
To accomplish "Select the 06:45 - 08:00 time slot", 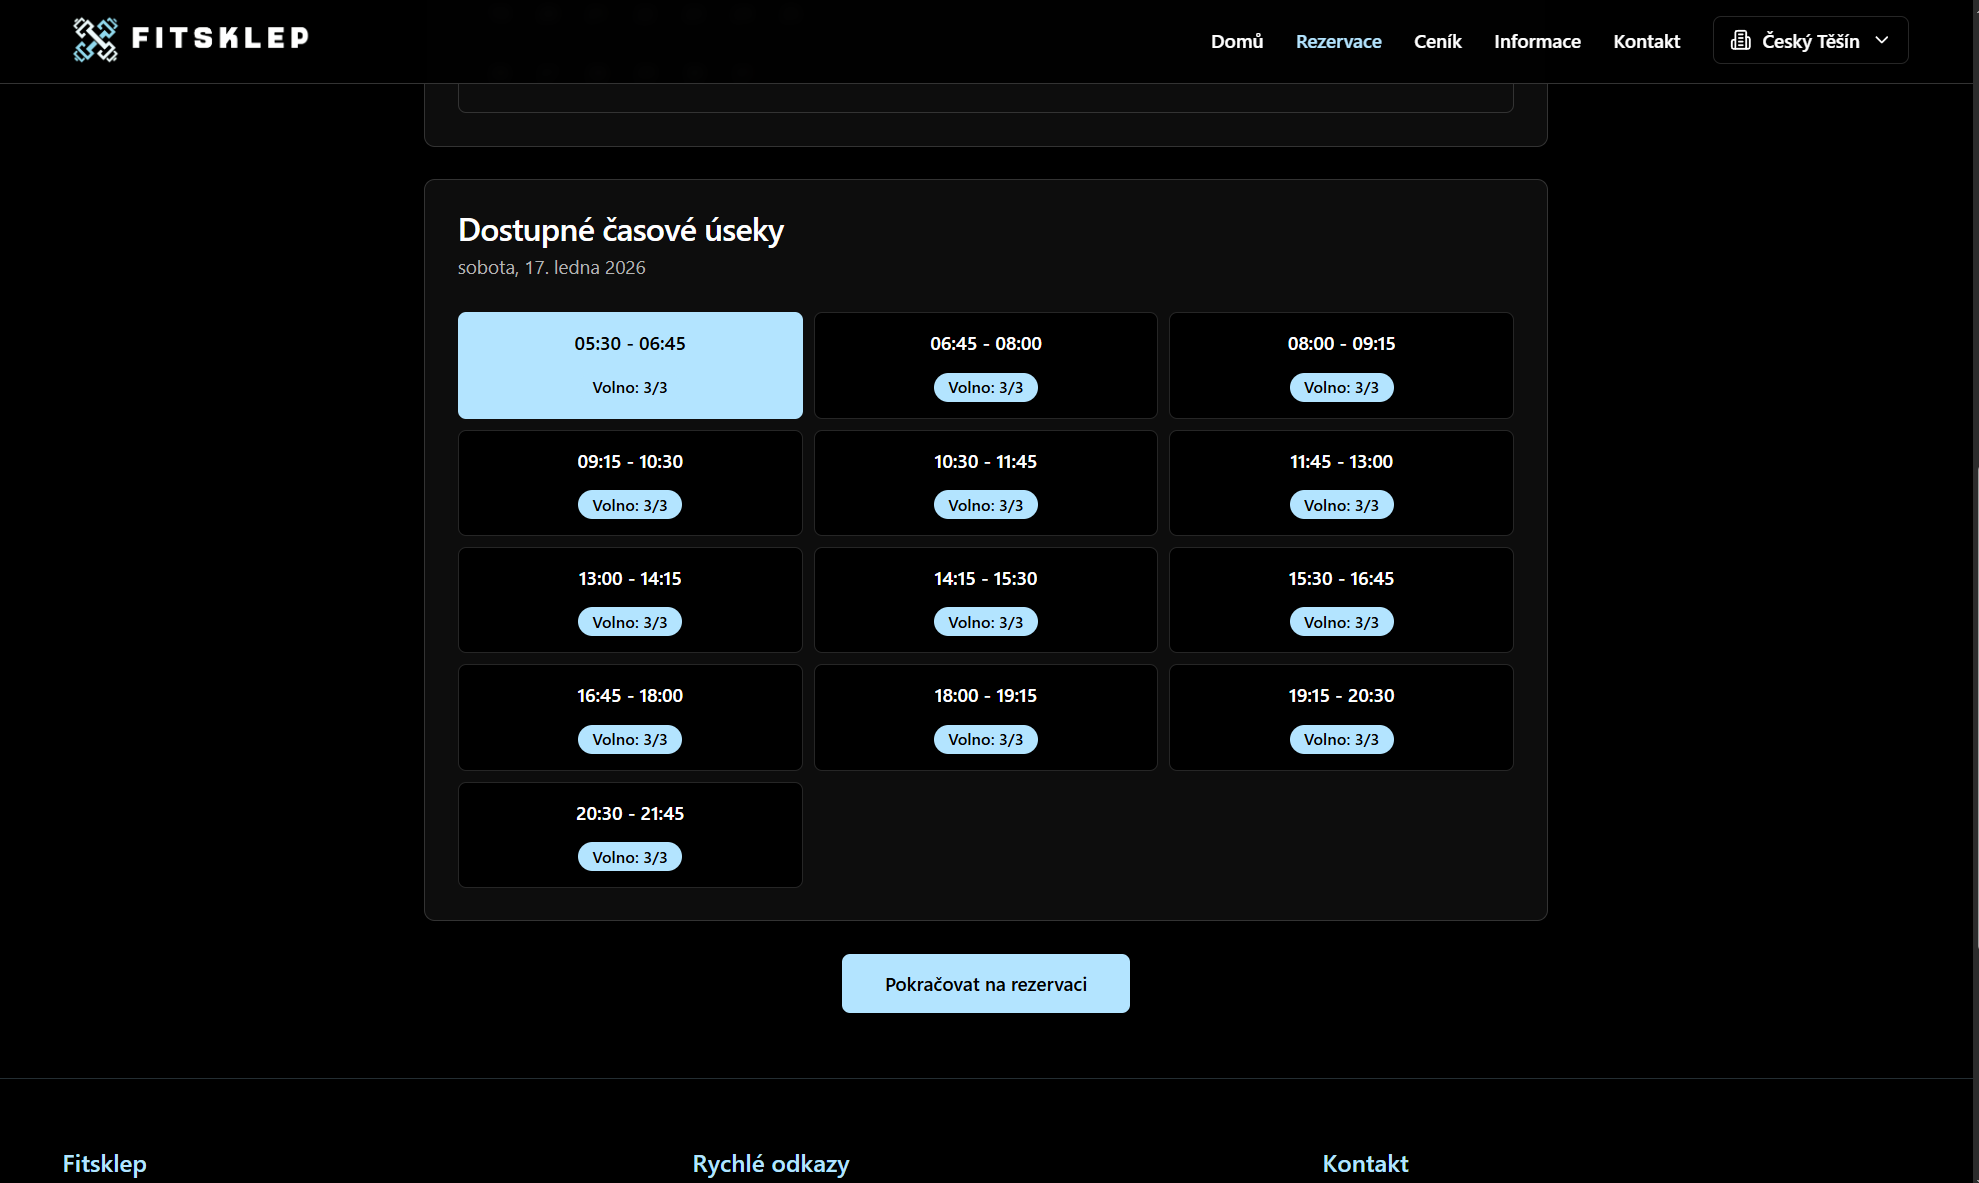I will (x=985, y=364).
